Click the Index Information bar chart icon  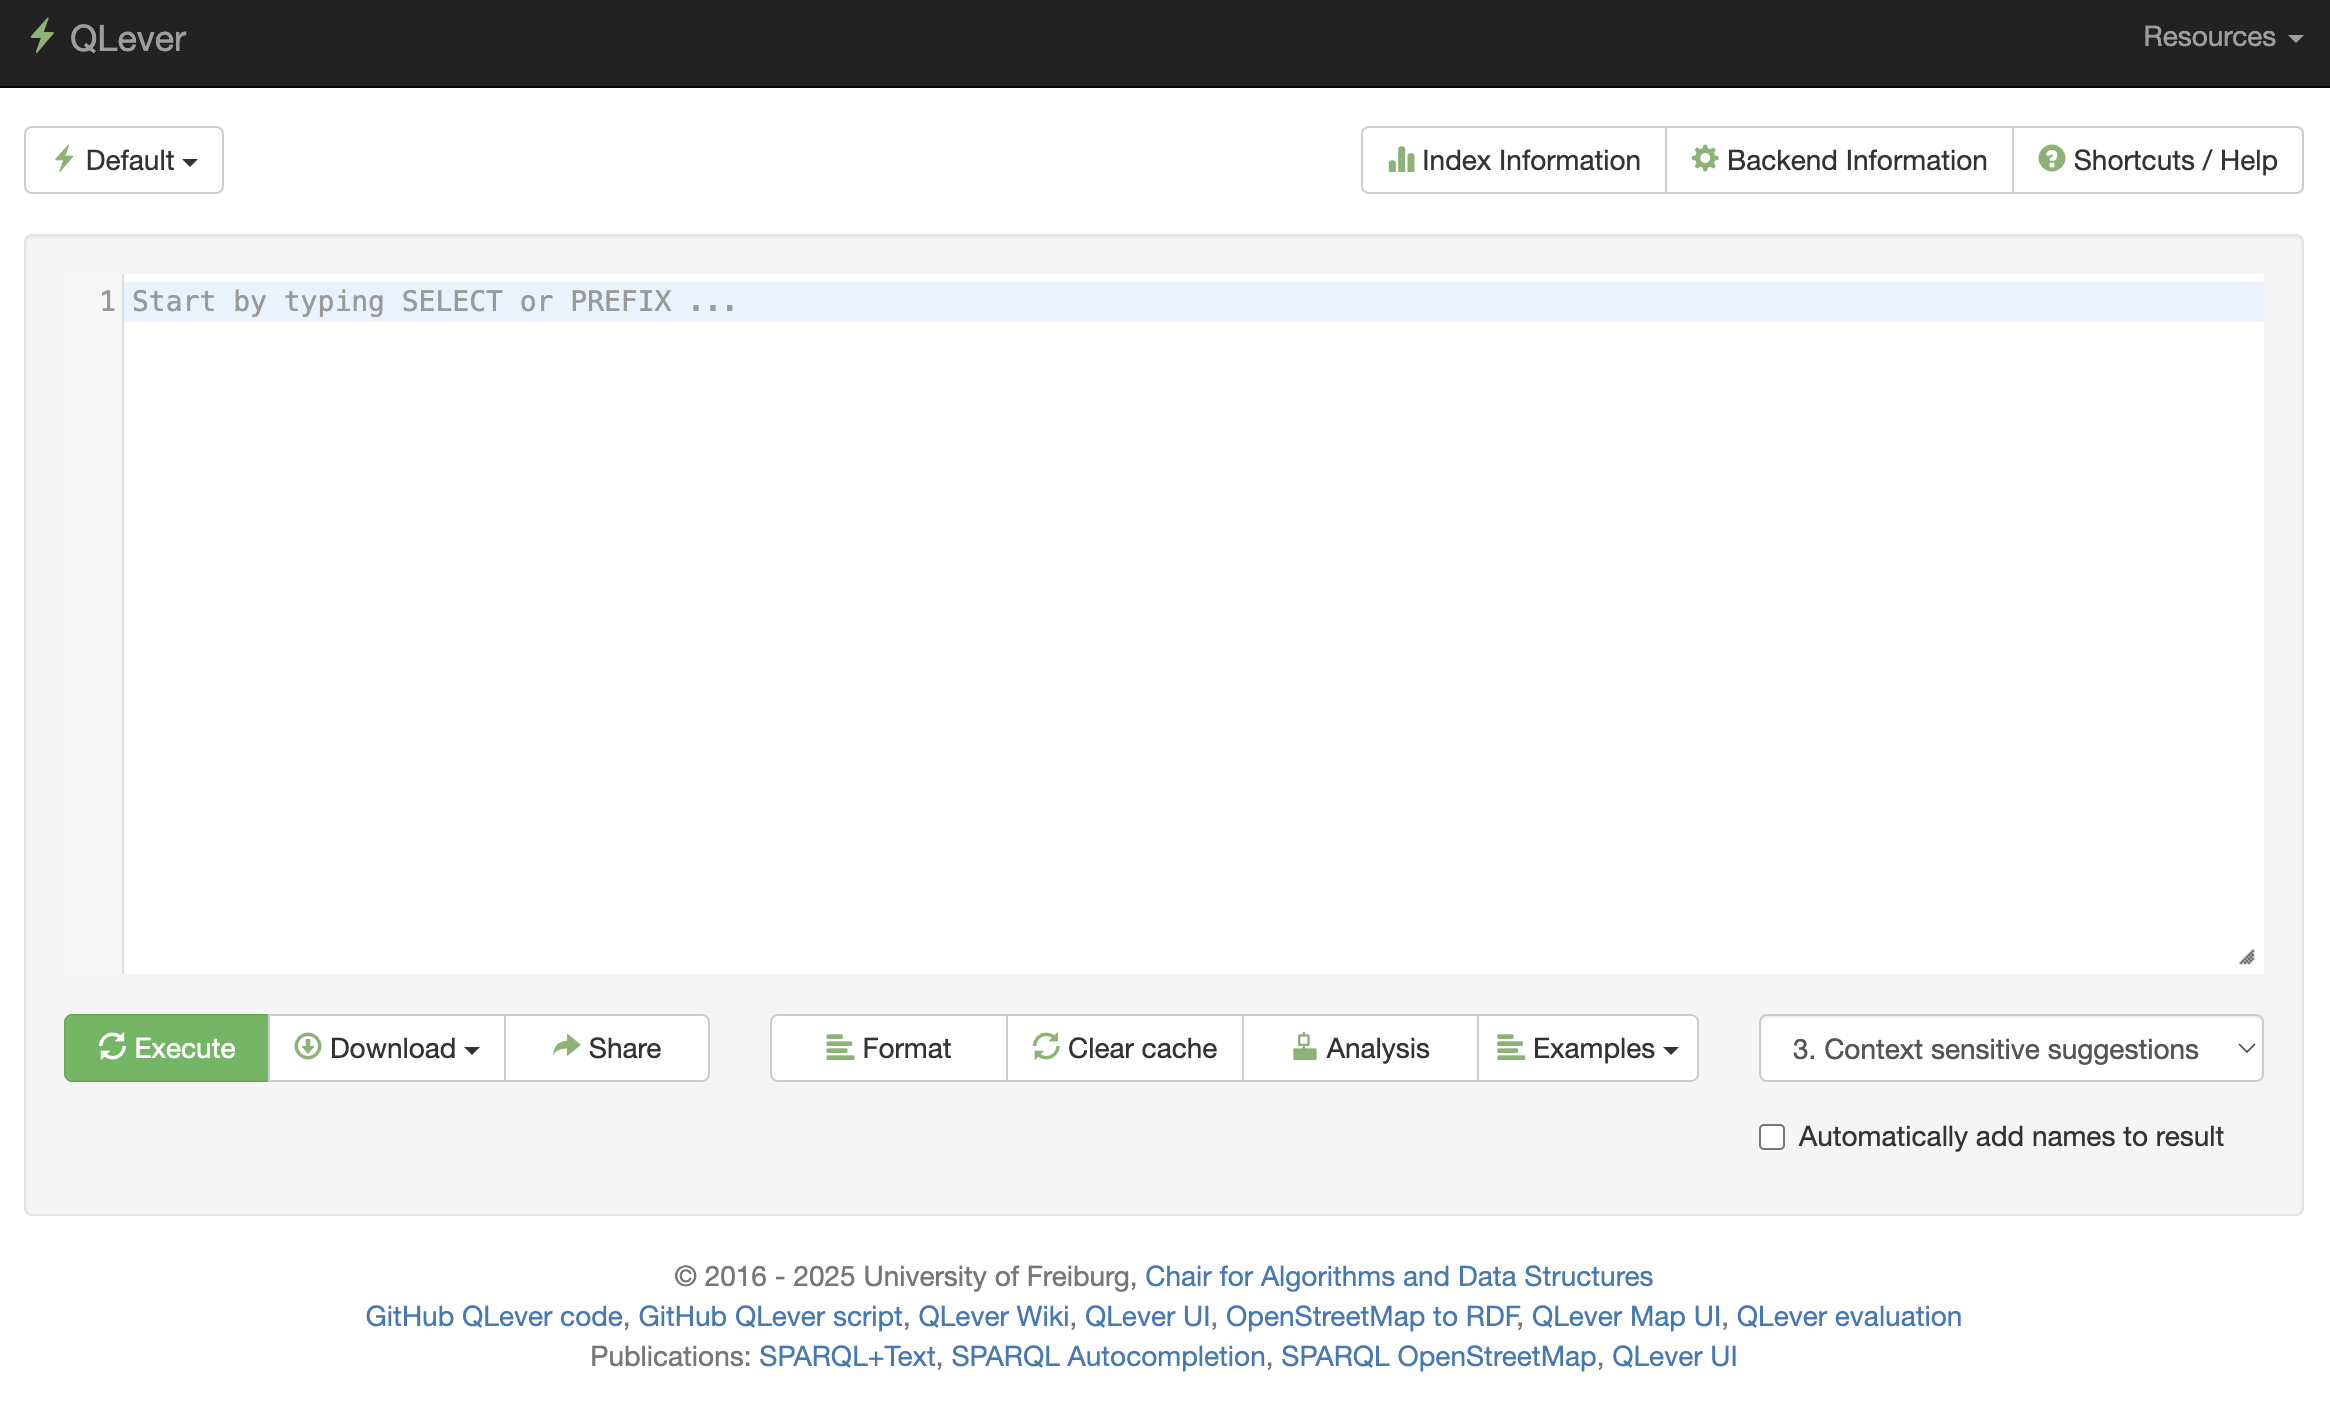1401,159
